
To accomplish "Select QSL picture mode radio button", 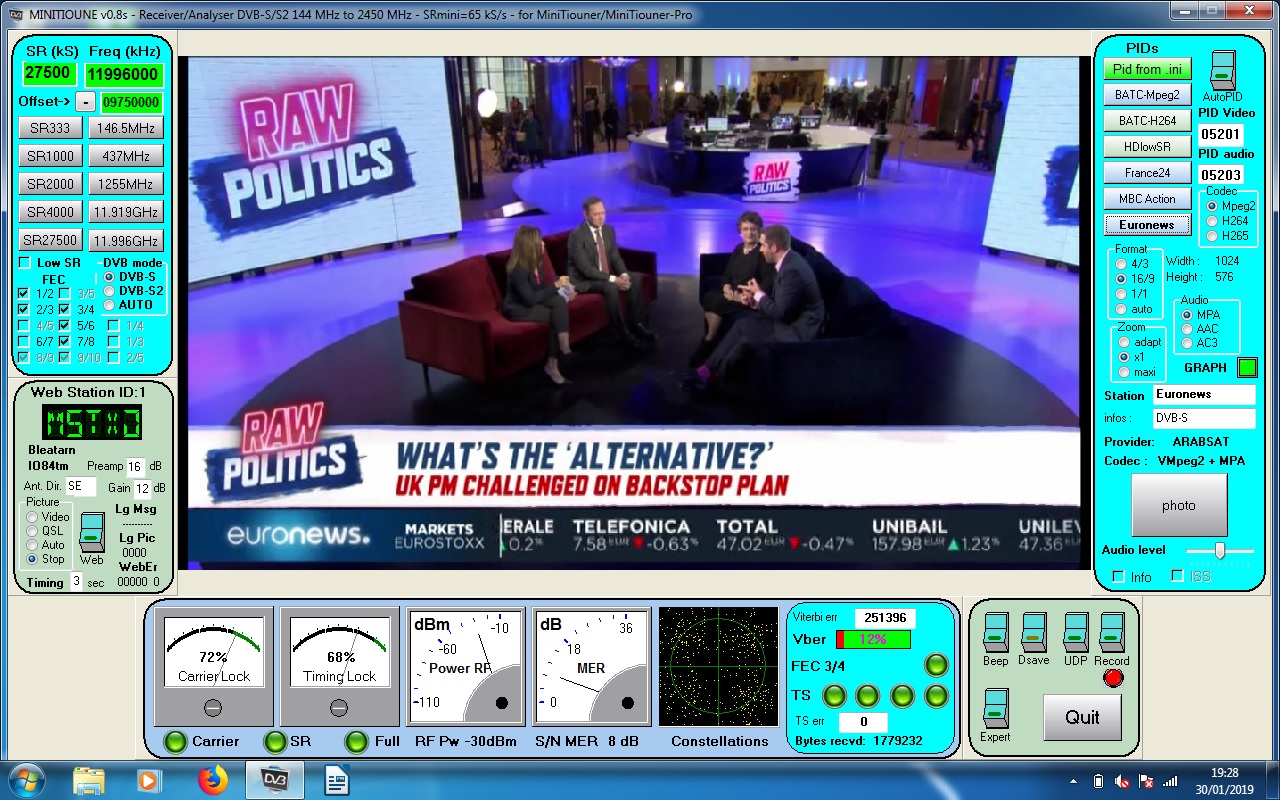I will click(x=32, y=531).
